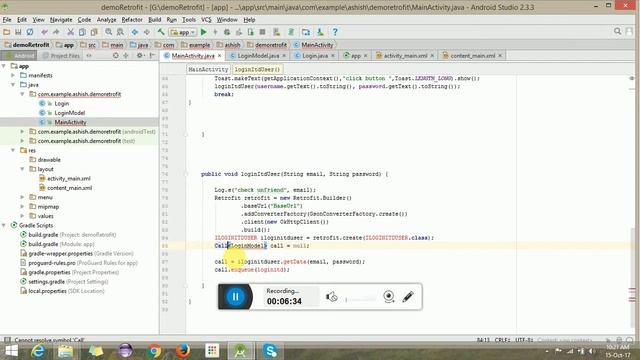Select LoginModel in the project tree

[70, 113]
